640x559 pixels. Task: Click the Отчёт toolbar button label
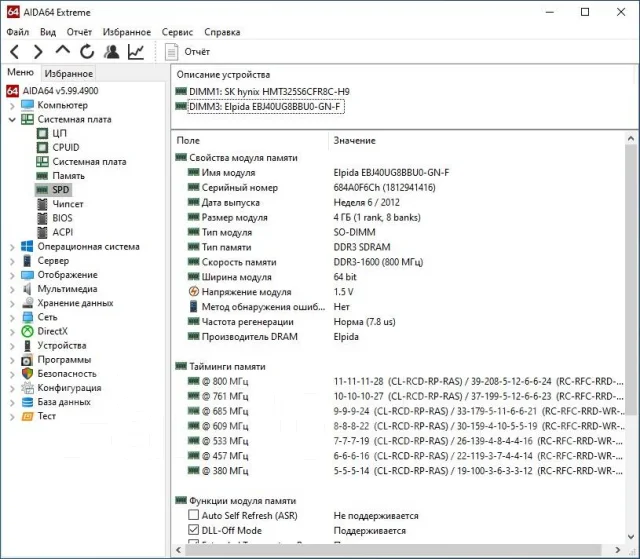click(197, 52)
